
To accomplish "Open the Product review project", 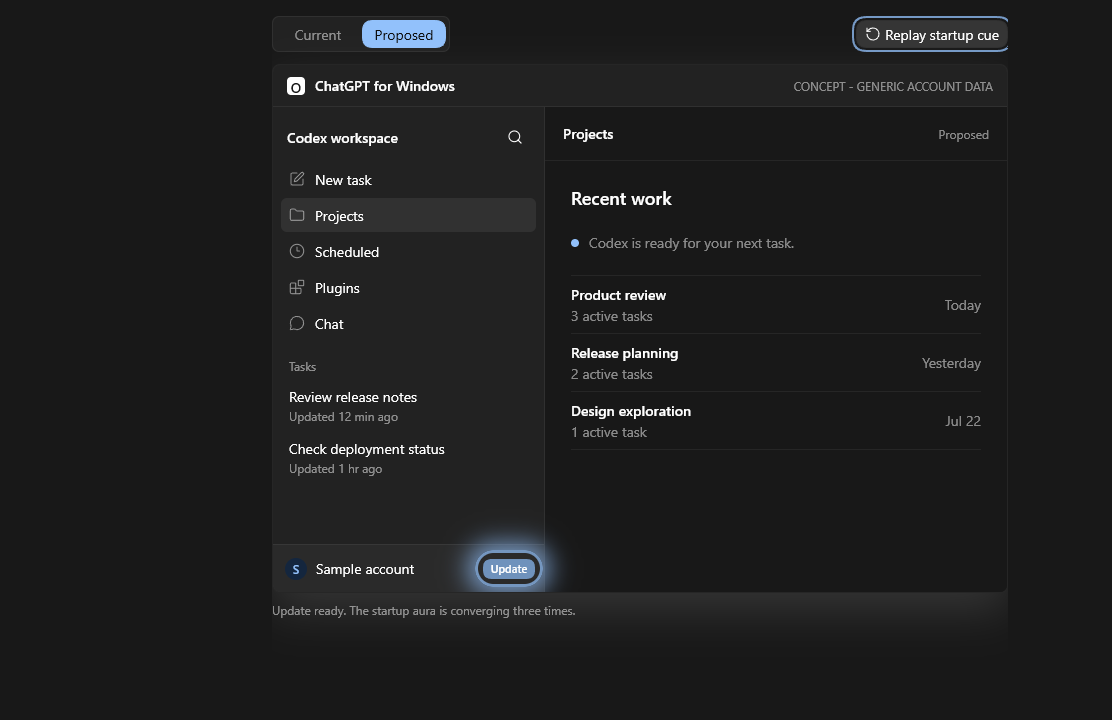I will (x=776, y=305).
